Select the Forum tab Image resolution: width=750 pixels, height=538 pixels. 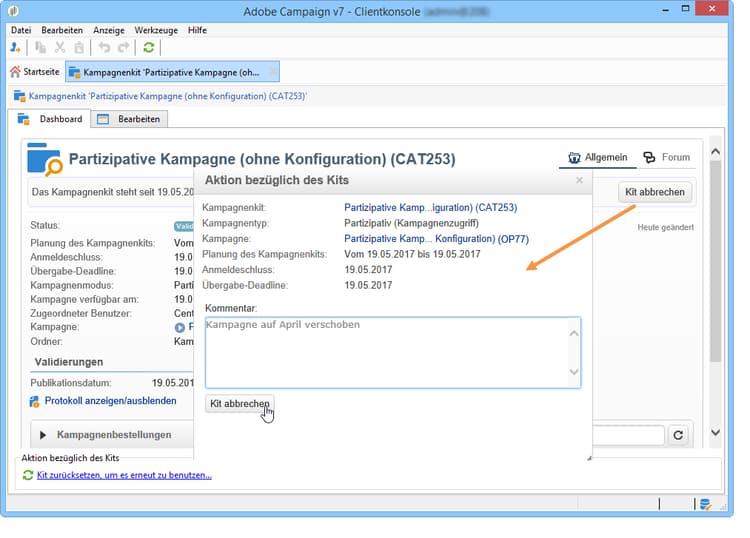click(667, 157)
